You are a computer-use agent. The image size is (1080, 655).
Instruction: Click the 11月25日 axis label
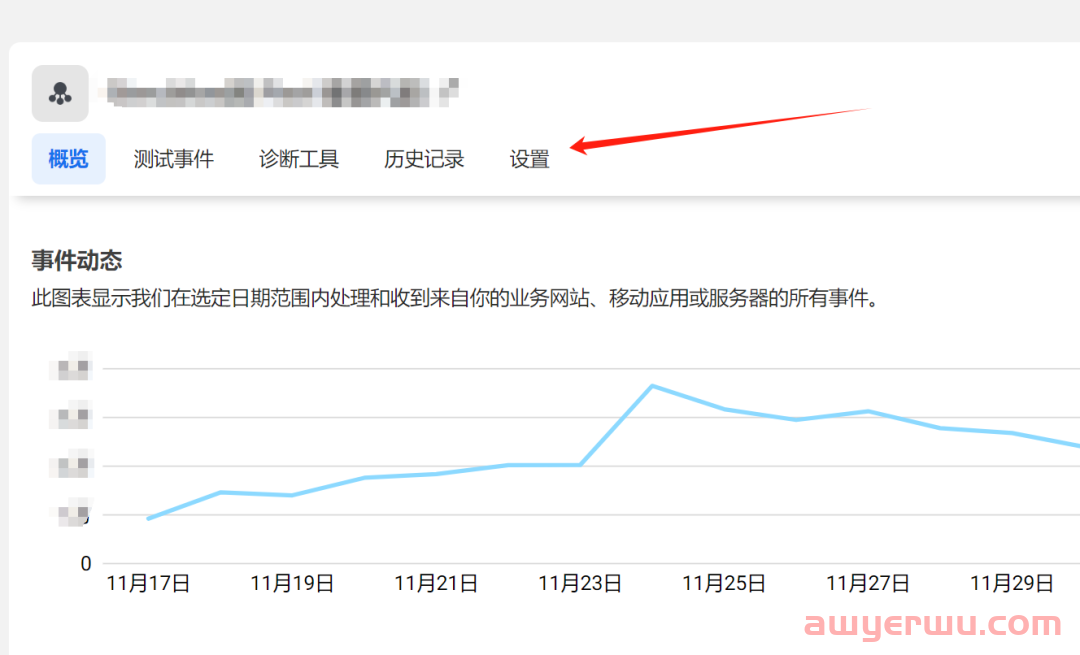pyautogui.click(x=724, y=583)
